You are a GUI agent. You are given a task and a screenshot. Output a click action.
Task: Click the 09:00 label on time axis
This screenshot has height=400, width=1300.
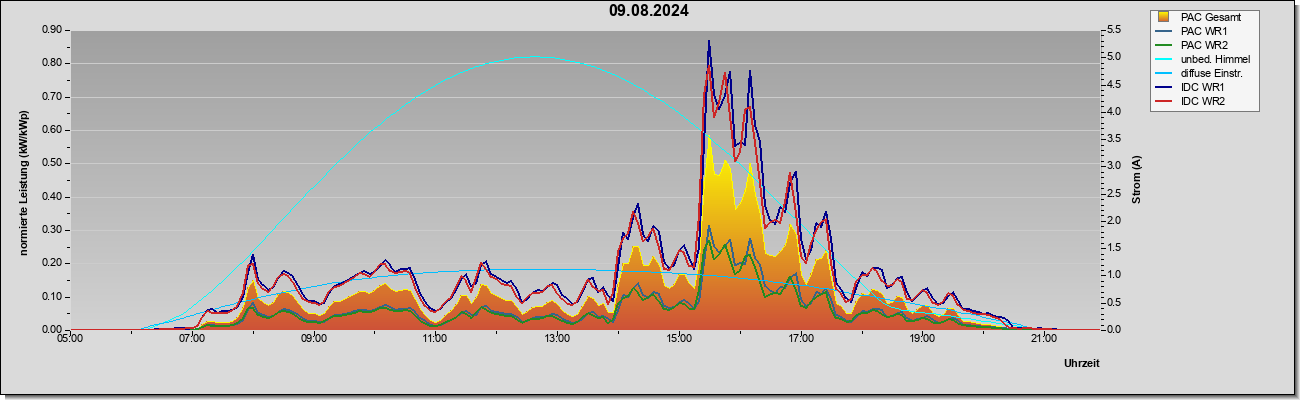tap(314, 339)
